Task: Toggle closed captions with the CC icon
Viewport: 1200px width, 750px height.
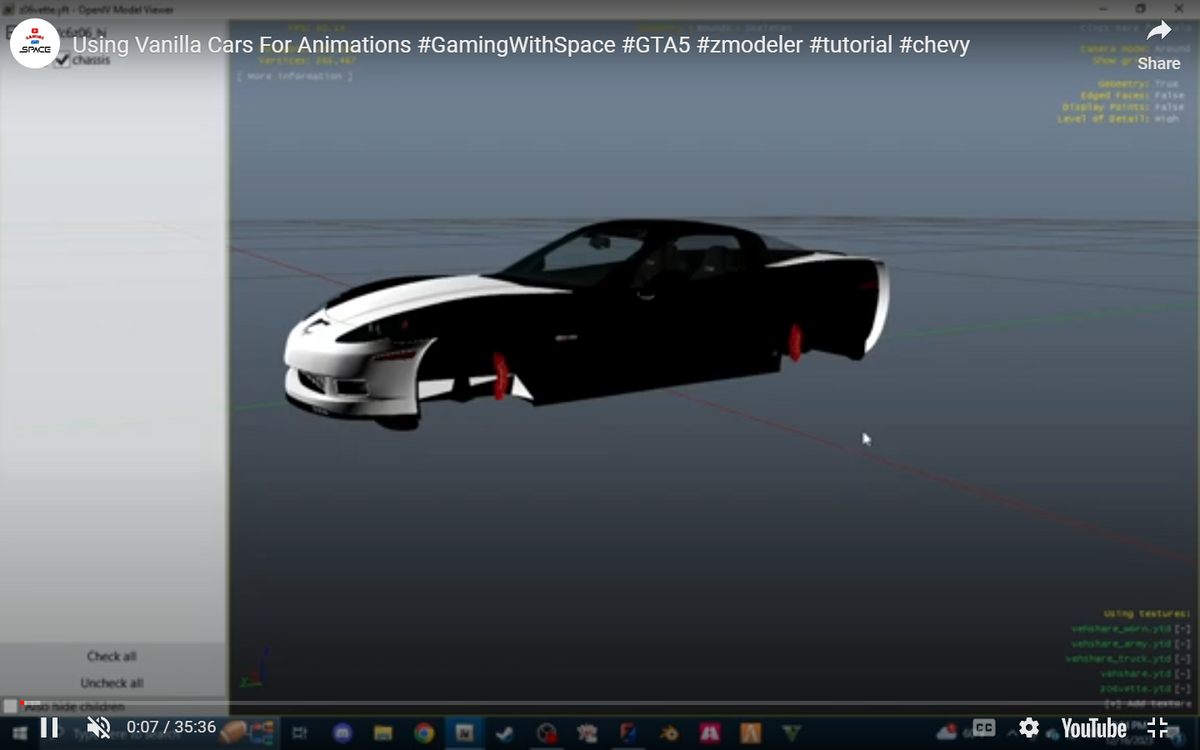Action: pos(984,728)
